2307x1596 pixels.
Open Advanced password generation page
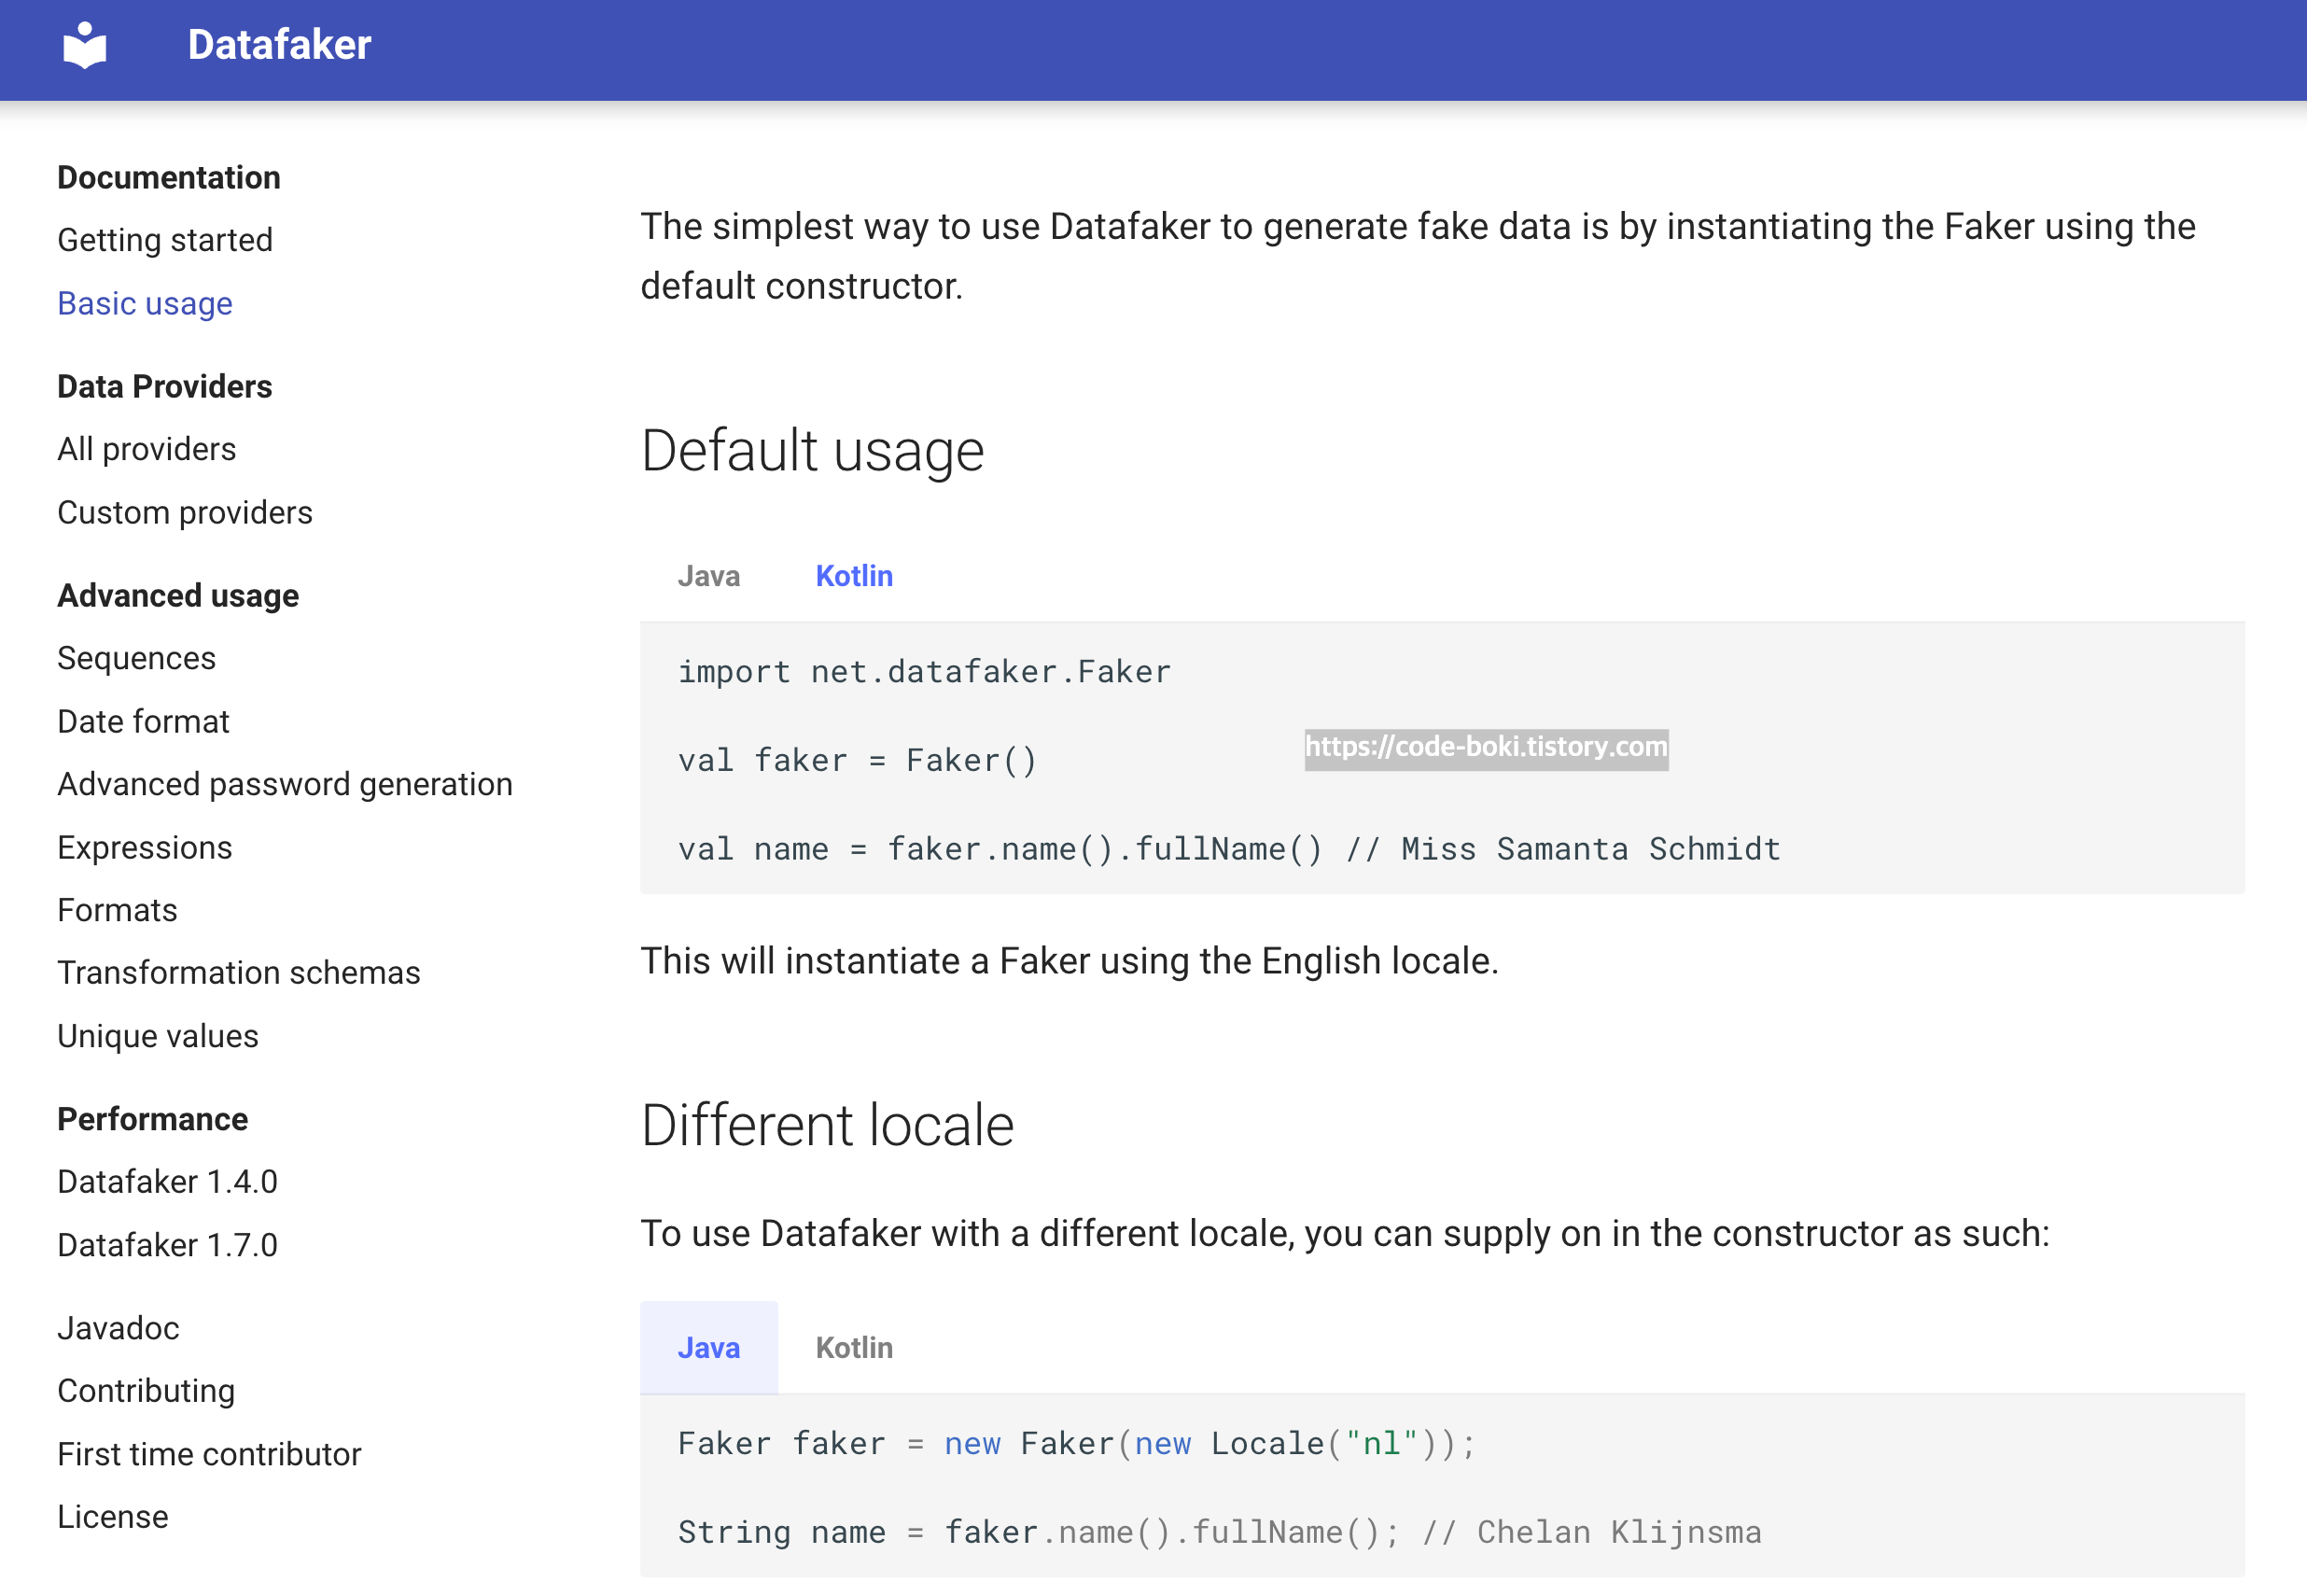pos(284,784)
